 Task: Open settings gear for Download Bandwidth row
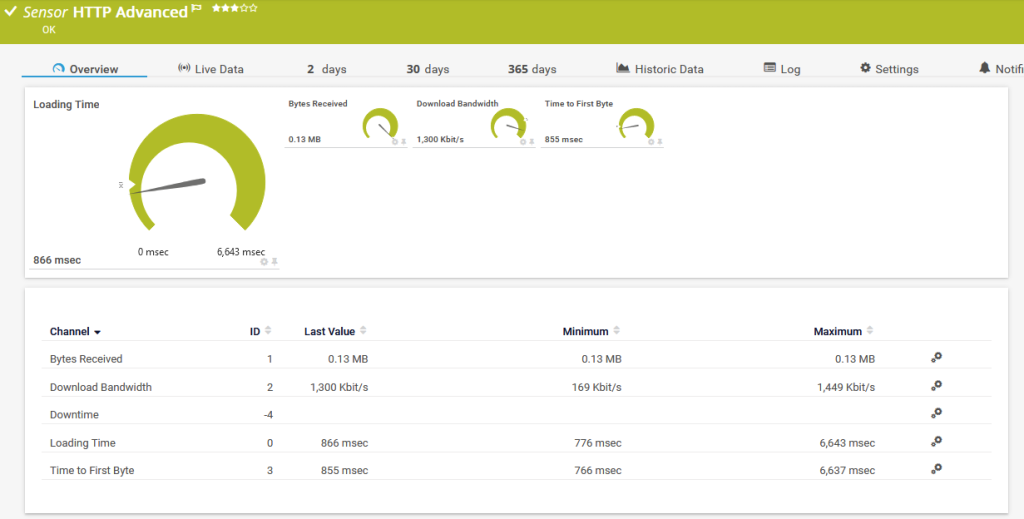pos(936,386)
